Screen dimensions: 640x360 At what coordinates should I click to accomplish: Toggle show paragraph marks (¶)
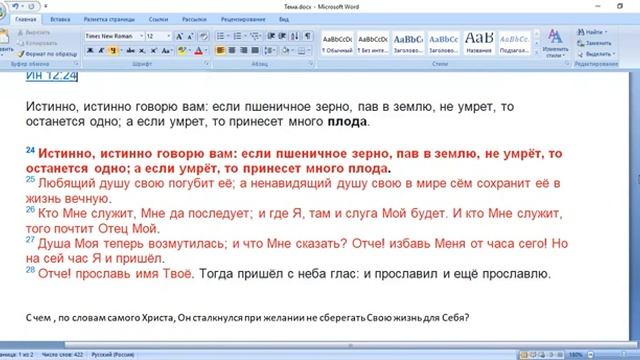coord(307,36)
